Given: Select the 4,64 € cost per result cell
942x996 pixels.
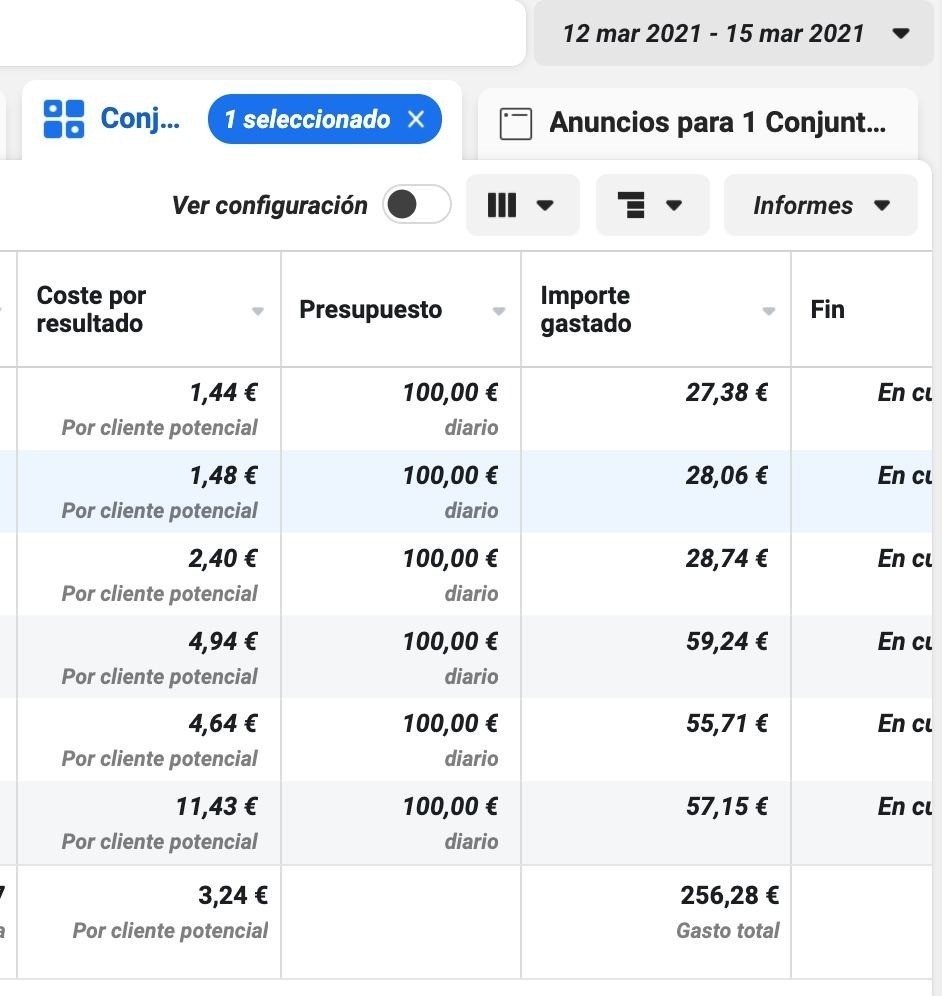Looking at the screenshot, I should (149, 739).
